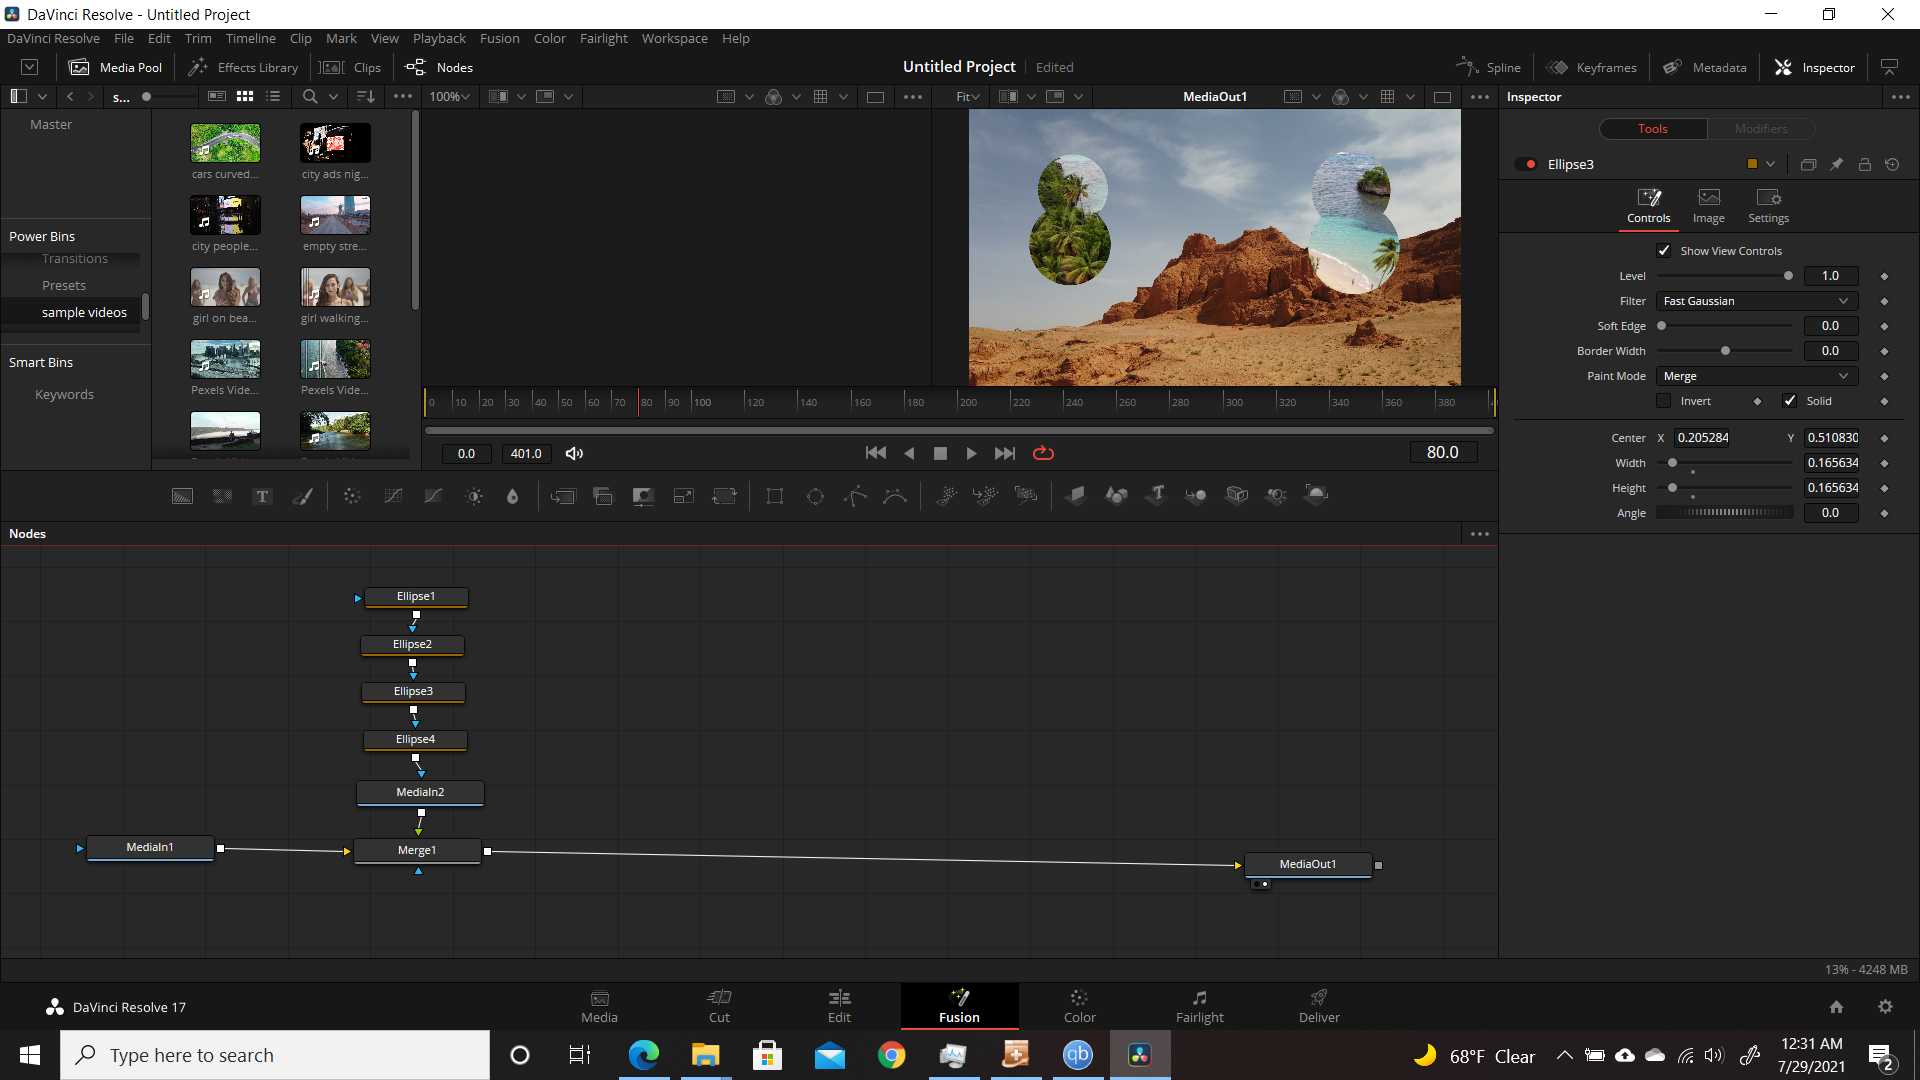
Task: Mute audio with speaker icon
Action: (574, 453)
